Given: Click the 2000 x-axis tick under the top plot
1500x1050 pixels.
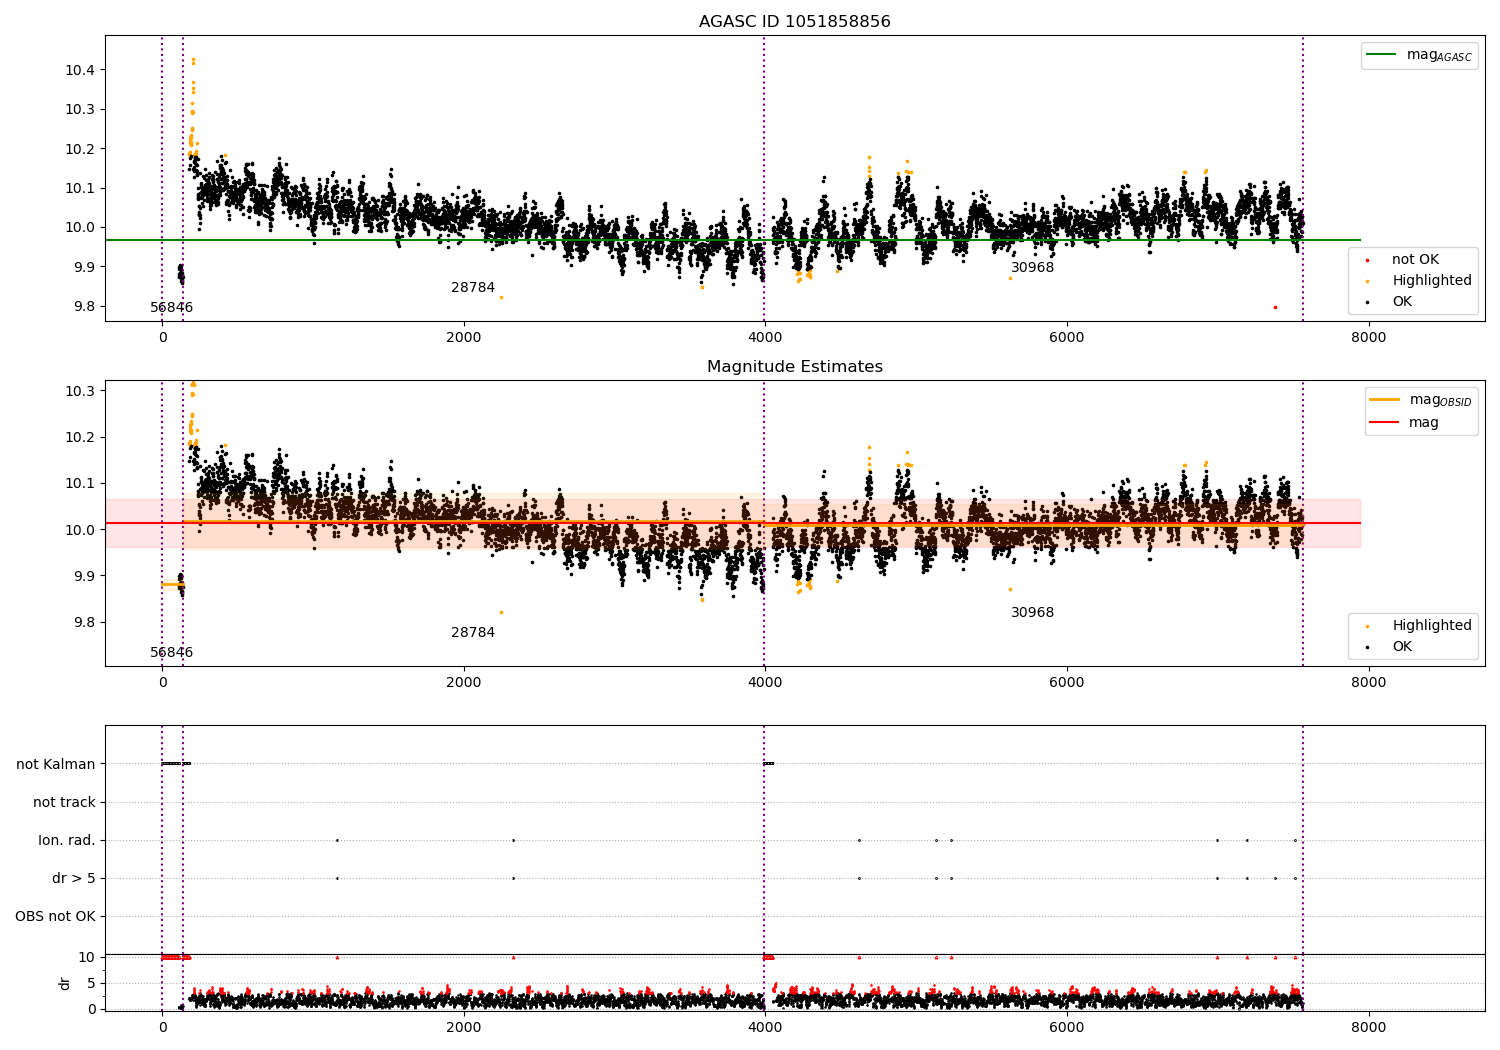Looking at the screenshot, I should tap(464, 338).
